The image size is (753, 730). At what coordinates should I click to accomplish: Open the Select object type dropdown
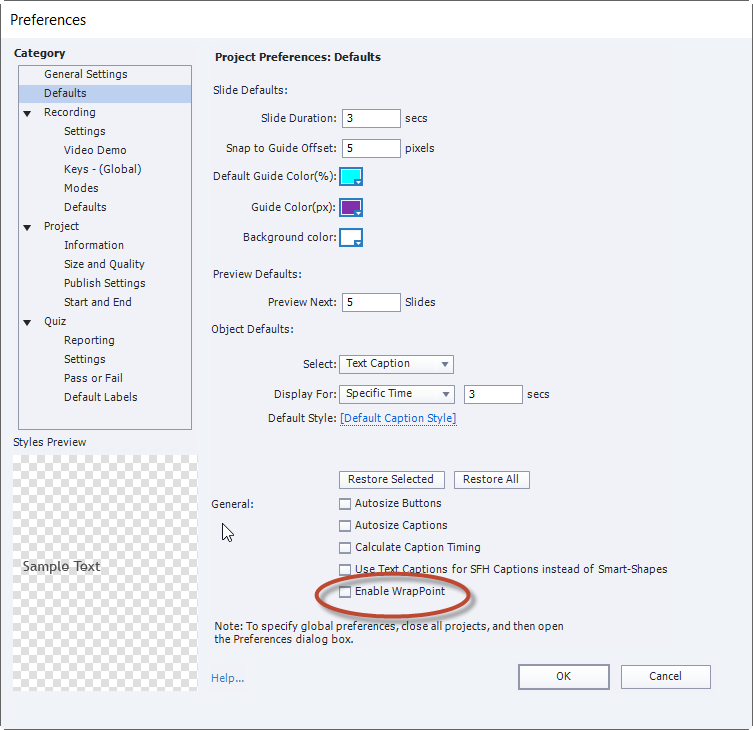tap(396, 364)
